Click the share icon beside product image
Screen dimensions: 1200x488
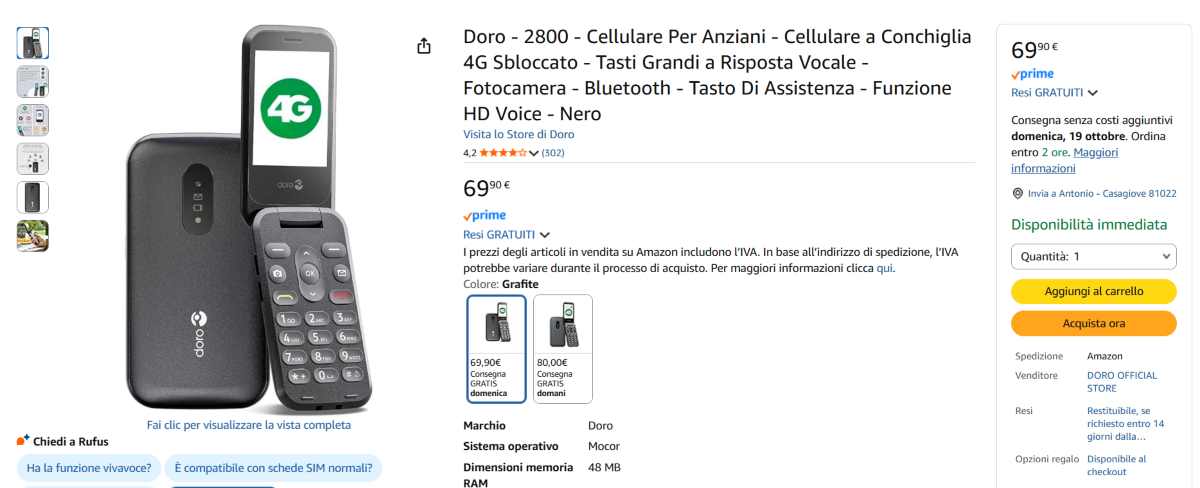pos(424,46)
